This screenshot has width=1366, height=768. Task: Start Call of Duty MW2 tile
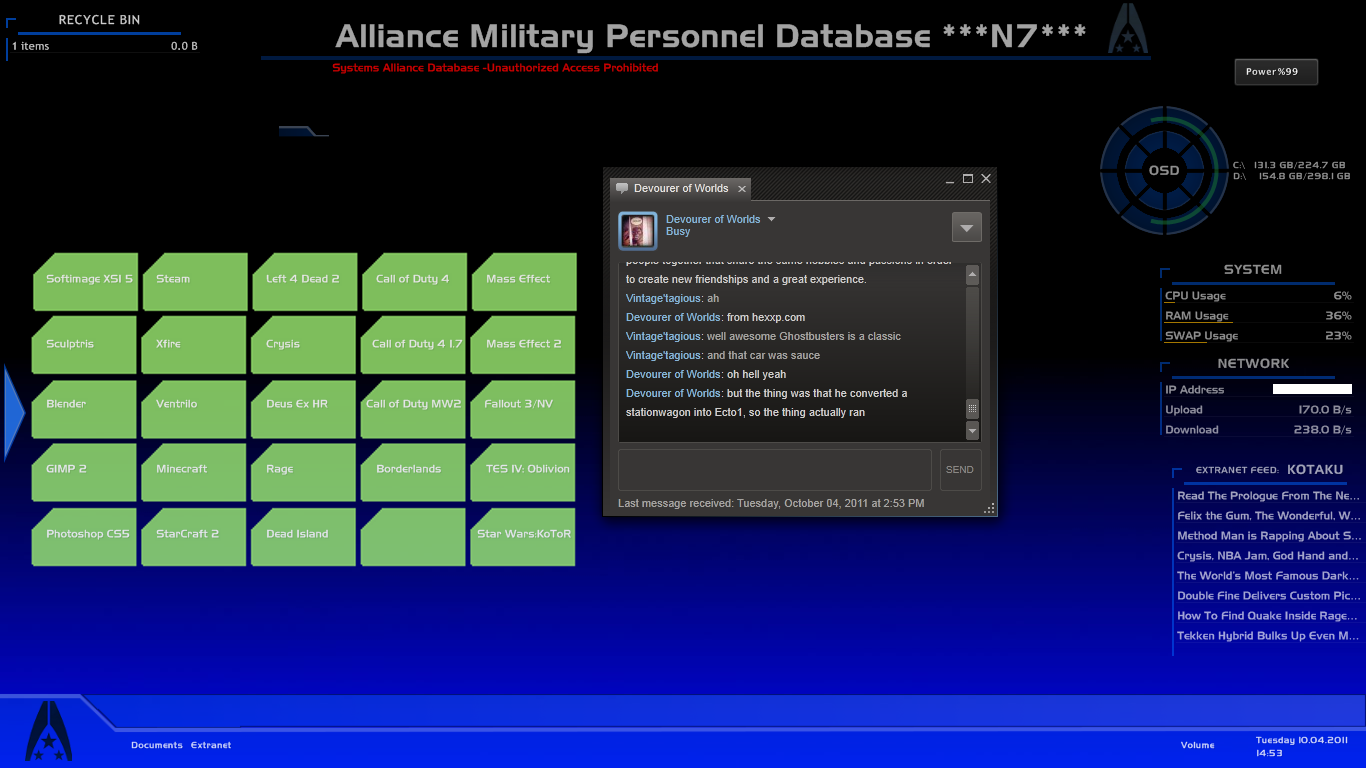coord(414,409)
